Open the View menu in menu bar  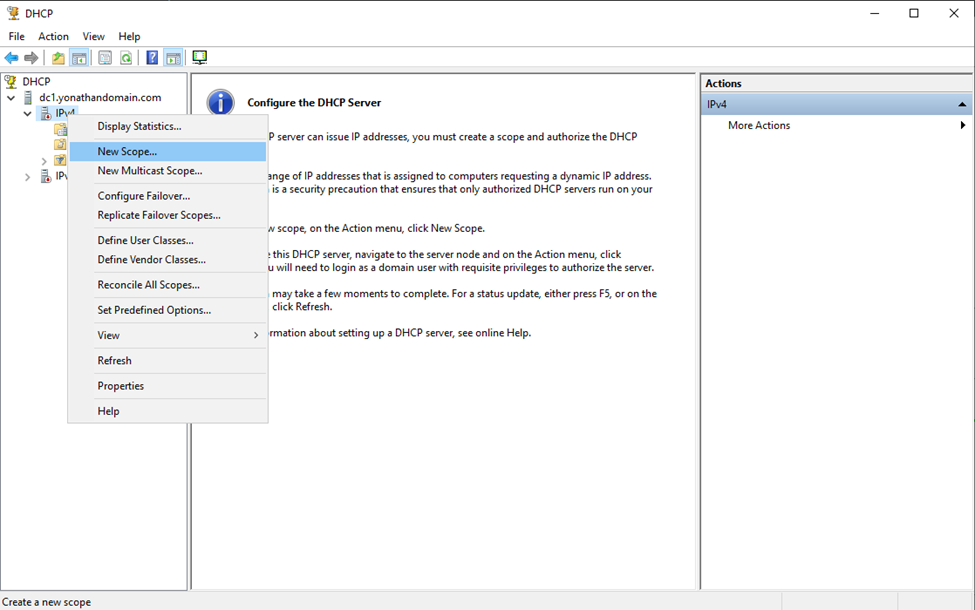pyautogui.click(x=93, y=36)
